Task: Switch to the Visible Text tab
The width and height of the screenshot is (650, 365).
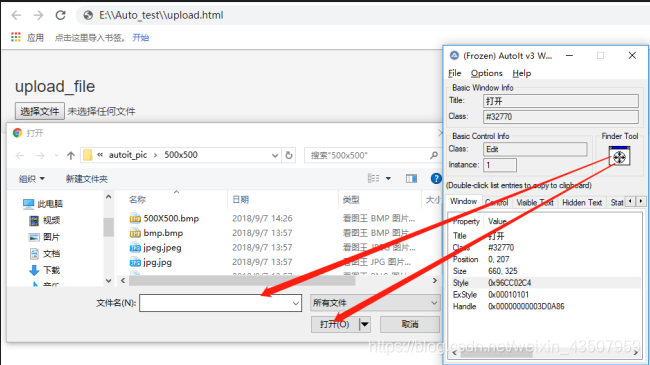Action: point(535,202)
